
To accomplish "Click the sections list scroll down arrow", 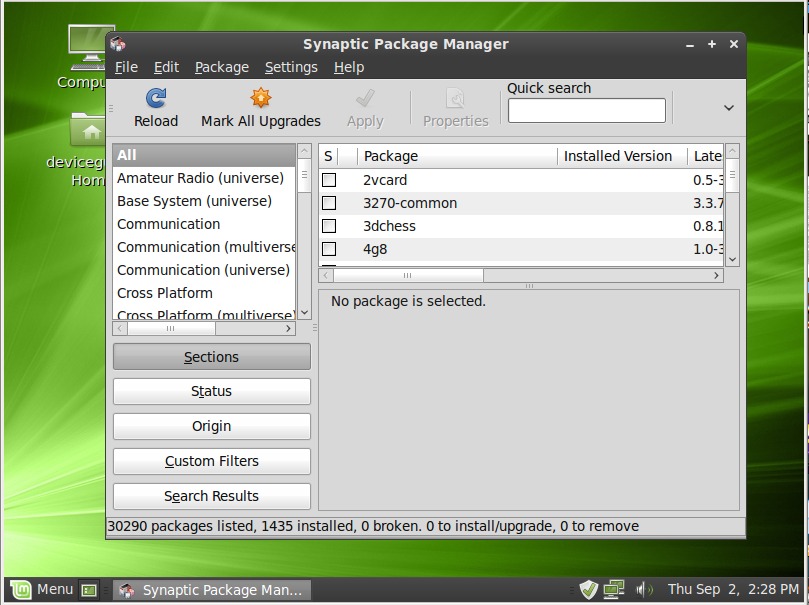I will coord(304,312).
